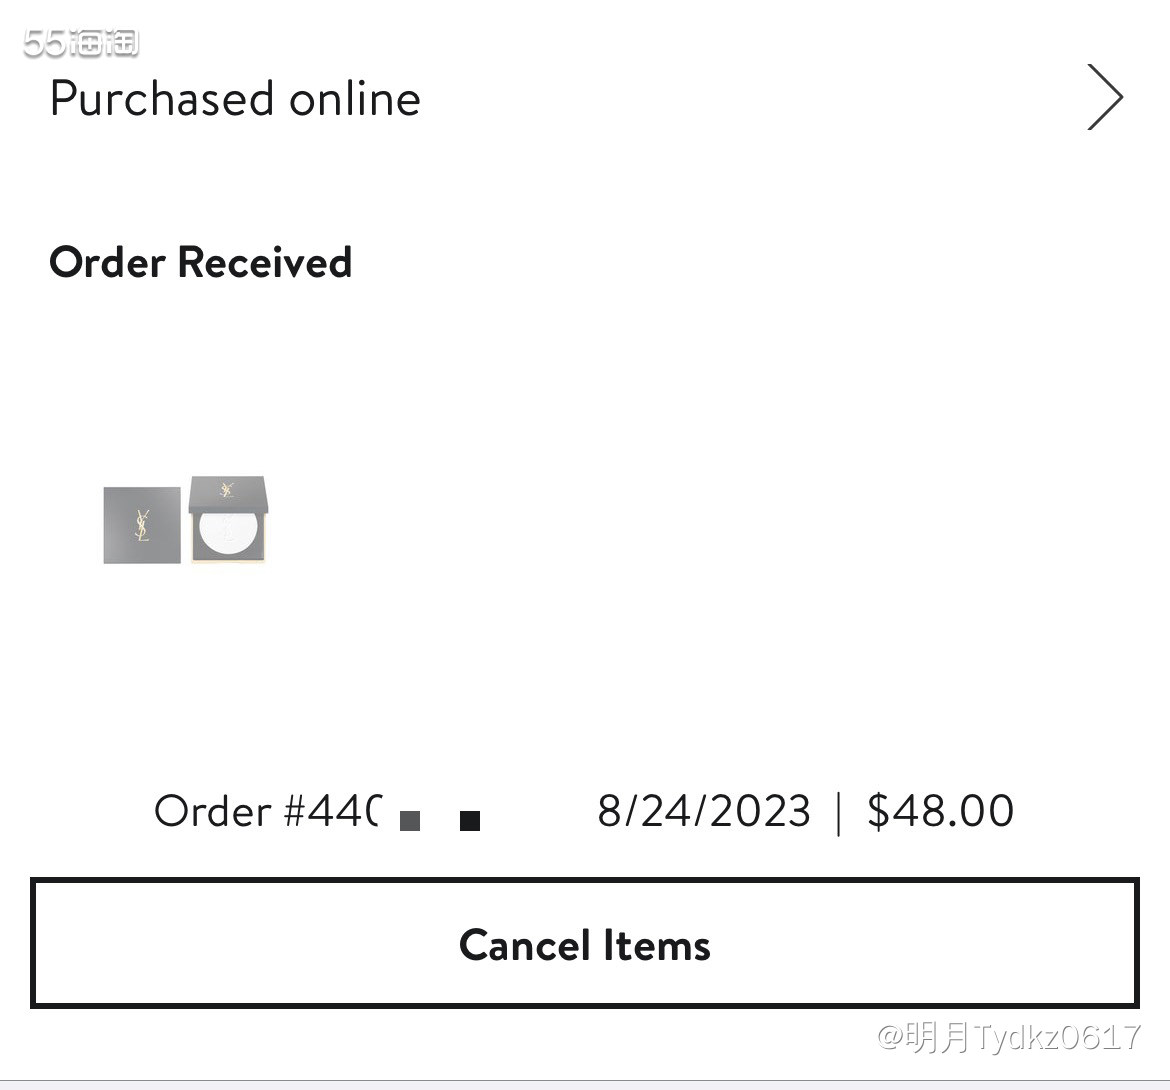Click the word 'online' in the header

coord(355,98)
